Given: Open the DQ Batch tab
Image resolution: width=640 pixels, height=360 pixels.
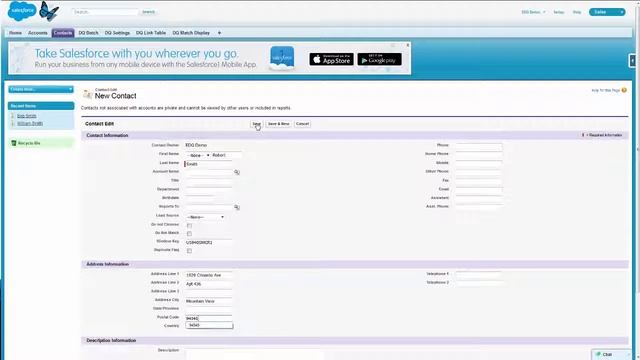Looking at the screenshot, I should click(x=88, y=33).
